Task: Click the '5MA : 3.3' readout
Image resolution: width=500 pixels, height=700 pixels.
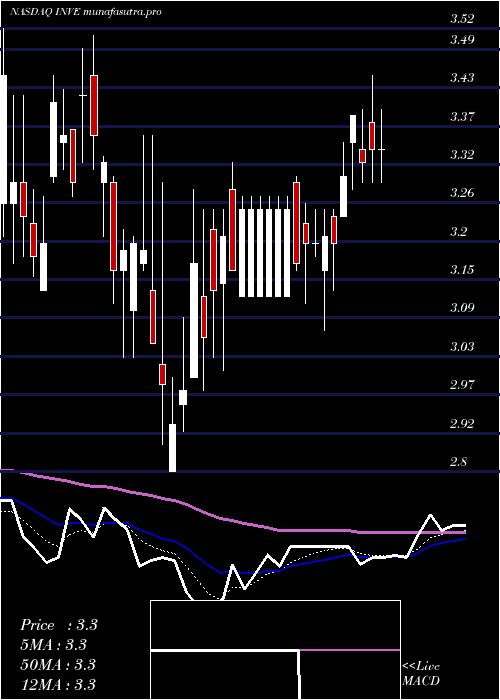Action: (54, 645)
